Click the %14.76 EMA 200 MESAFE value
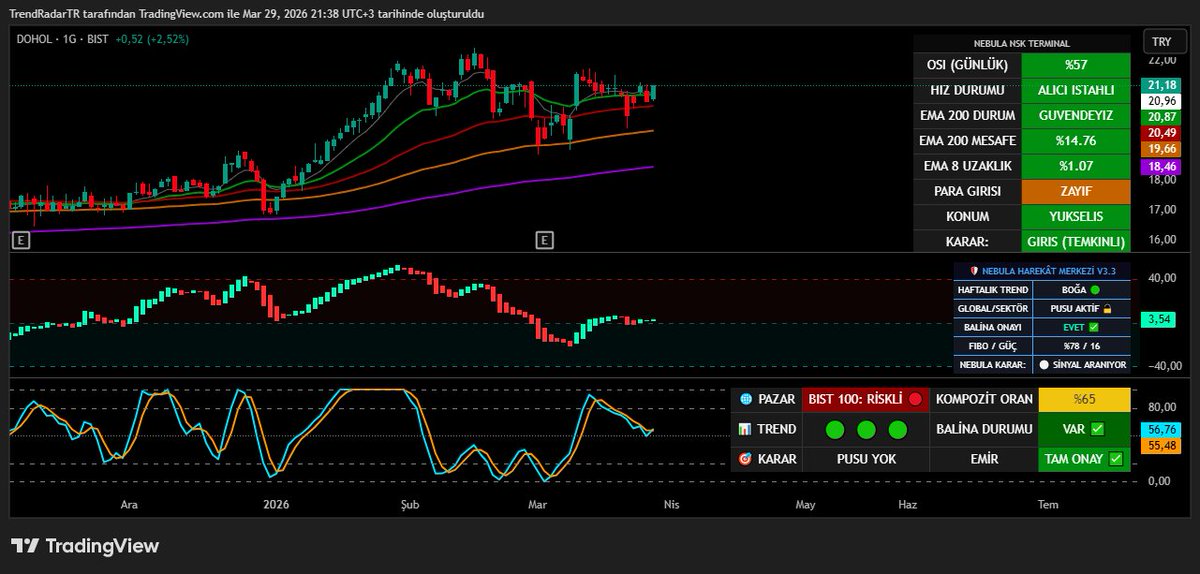Viewport: 1200px width, 574px height. pos(1076,140)
